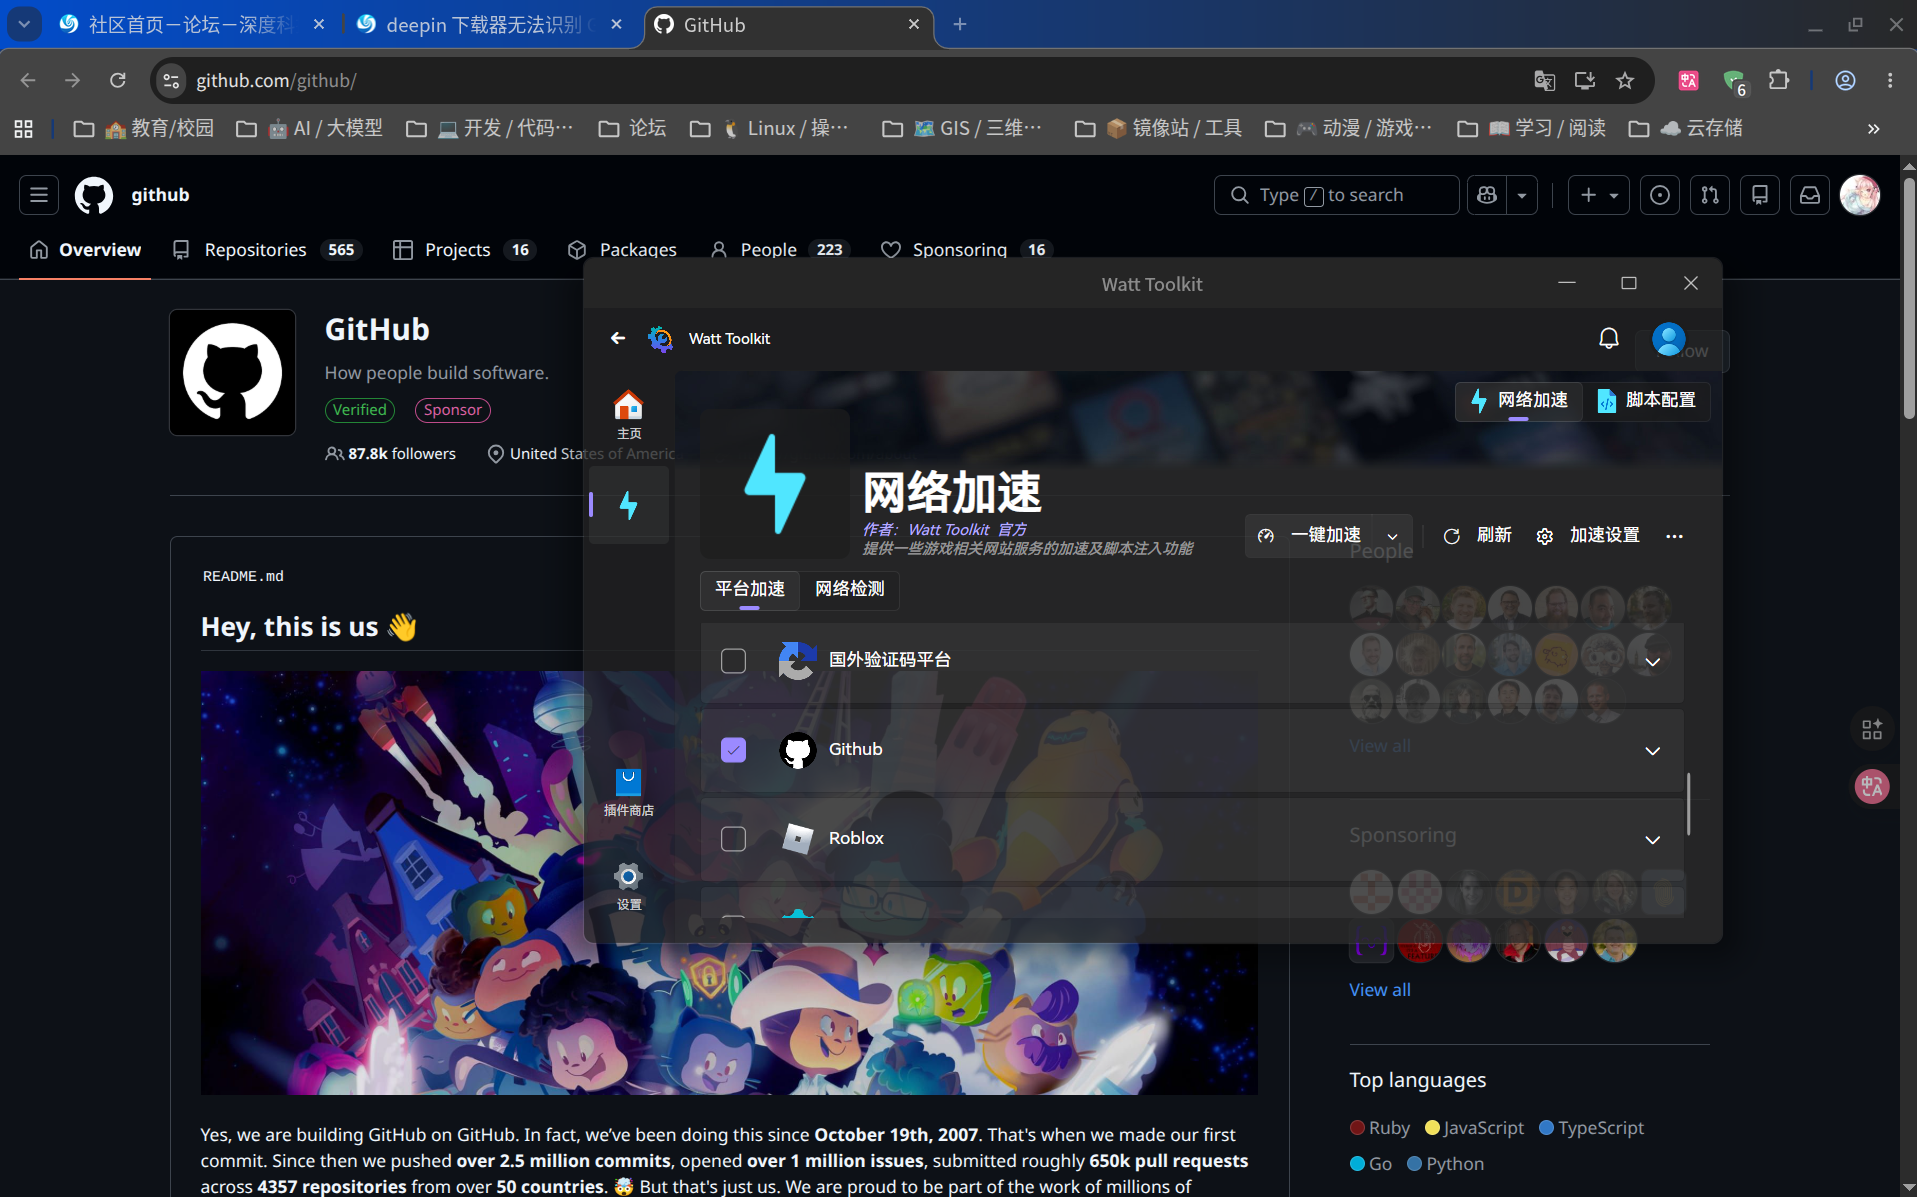Open Watt Toolkit notification bell

[x=1608, y=338]
